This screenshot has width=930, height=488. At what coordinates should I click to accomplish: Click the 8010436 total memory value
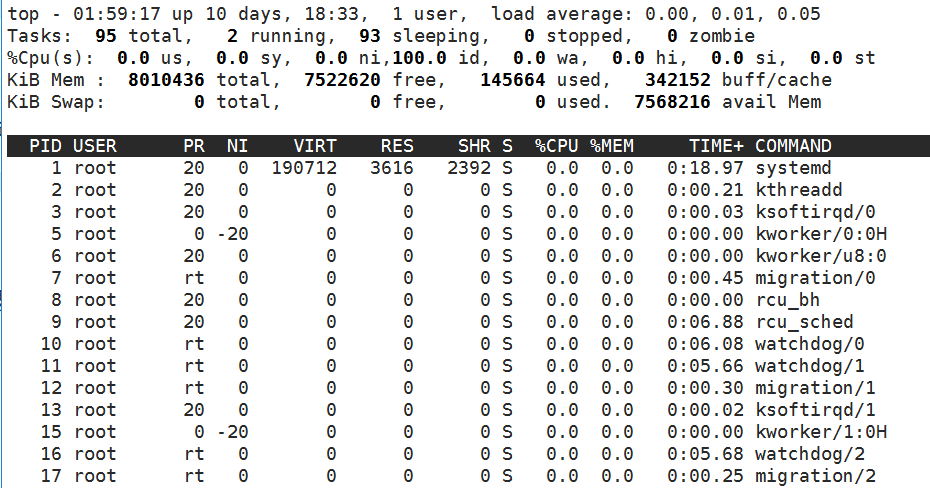(x=166, y=80)
